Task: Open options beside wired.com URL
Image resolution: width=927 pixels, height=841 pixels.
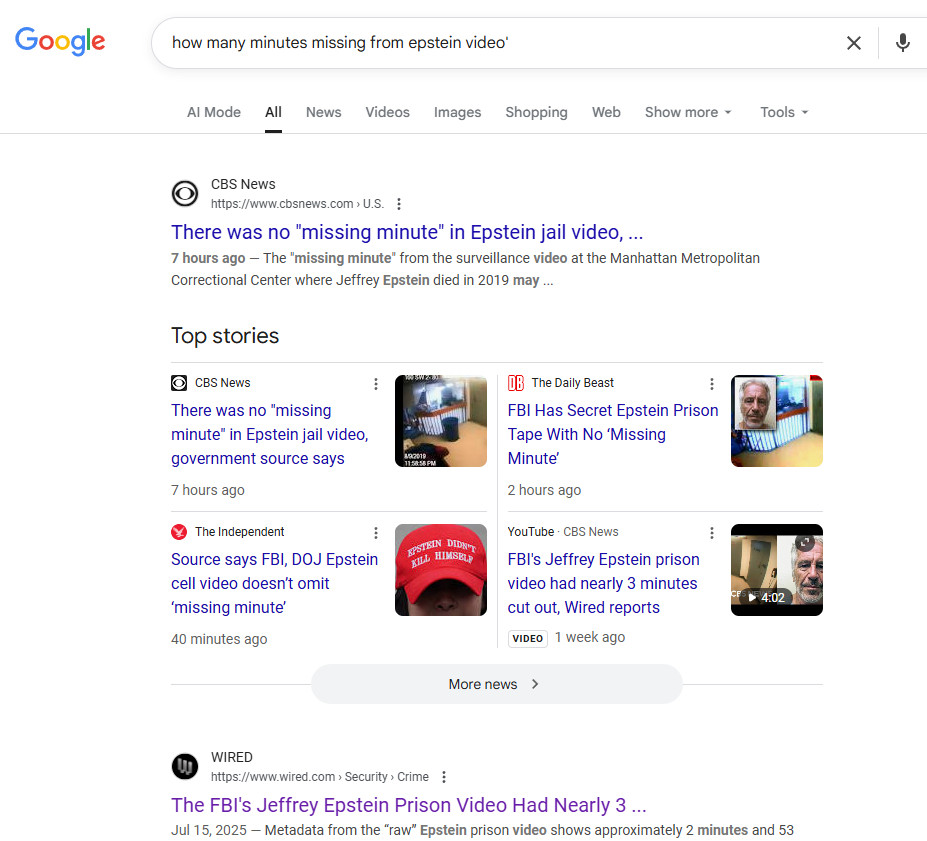Action: [444, 777]
